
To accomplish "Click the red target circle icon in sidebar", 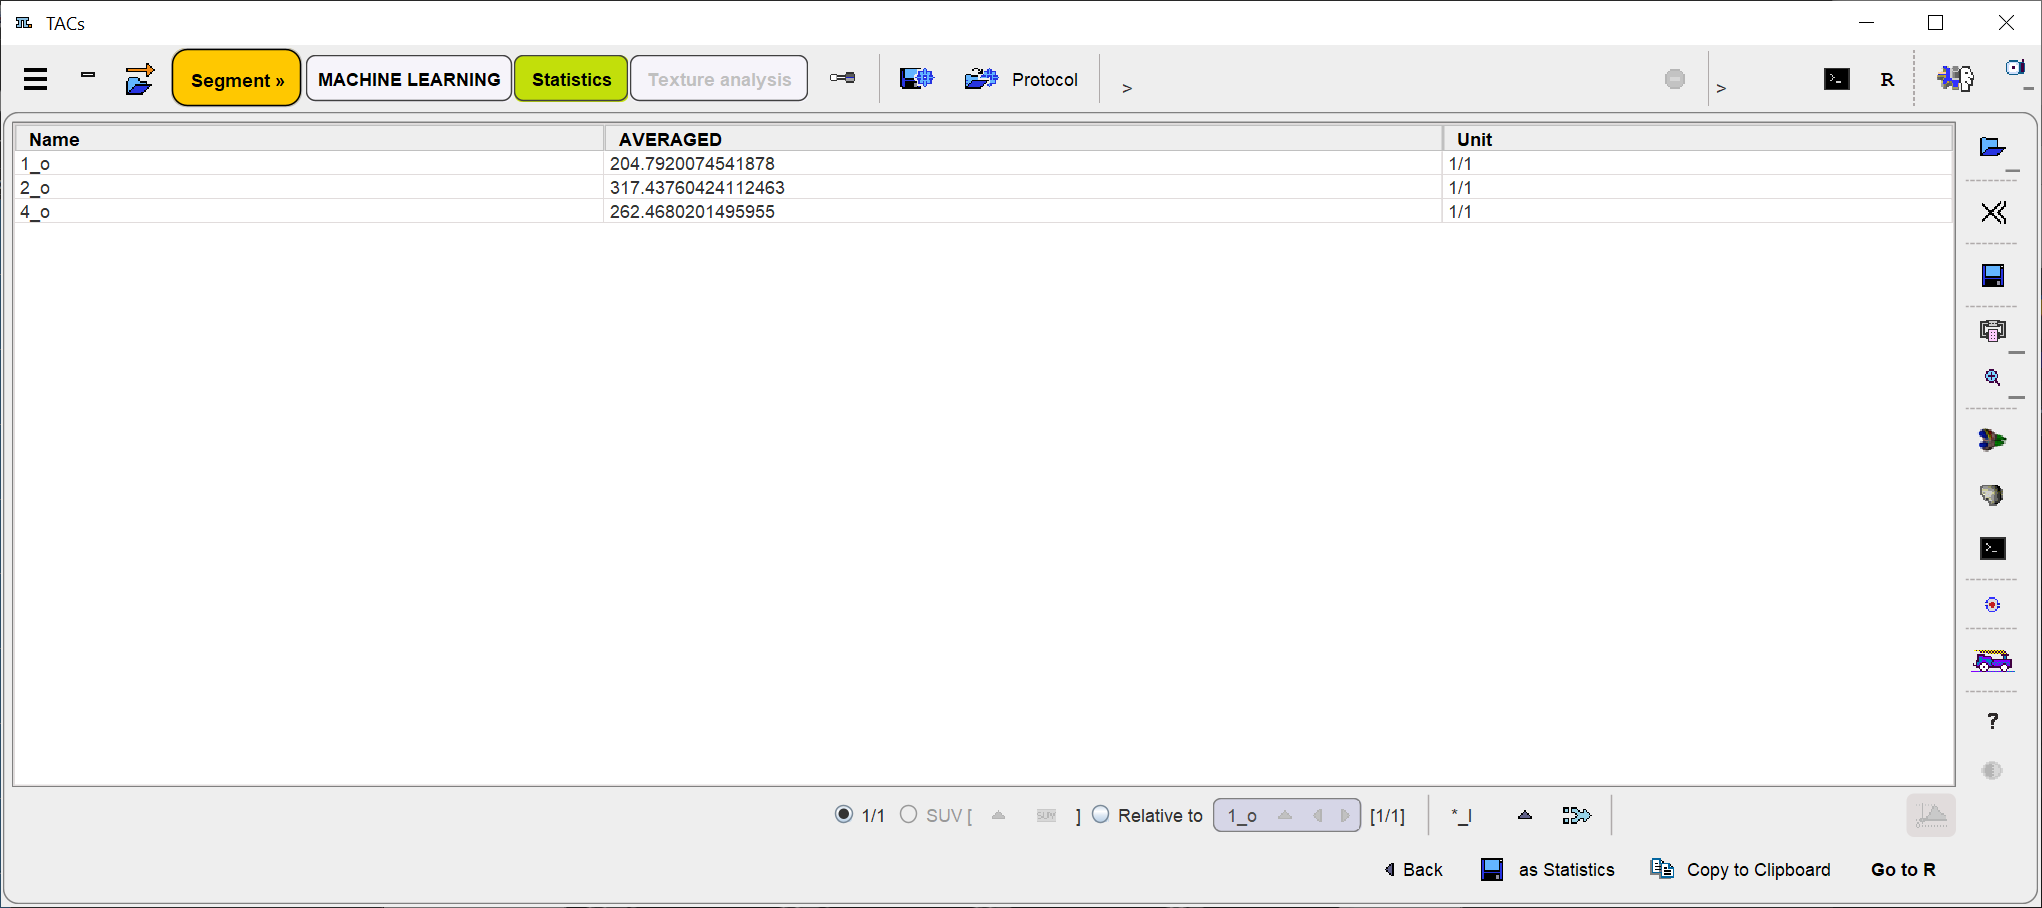I will 1993,605.
